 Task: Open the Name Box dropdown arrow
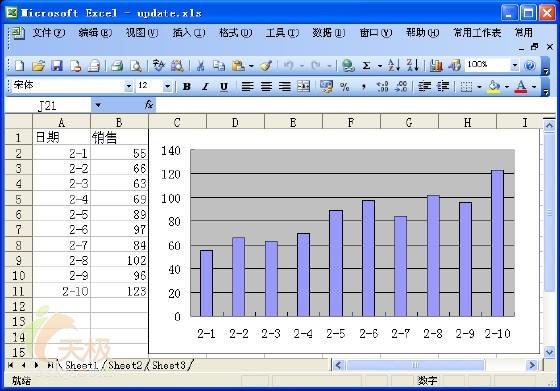(98, 105)
